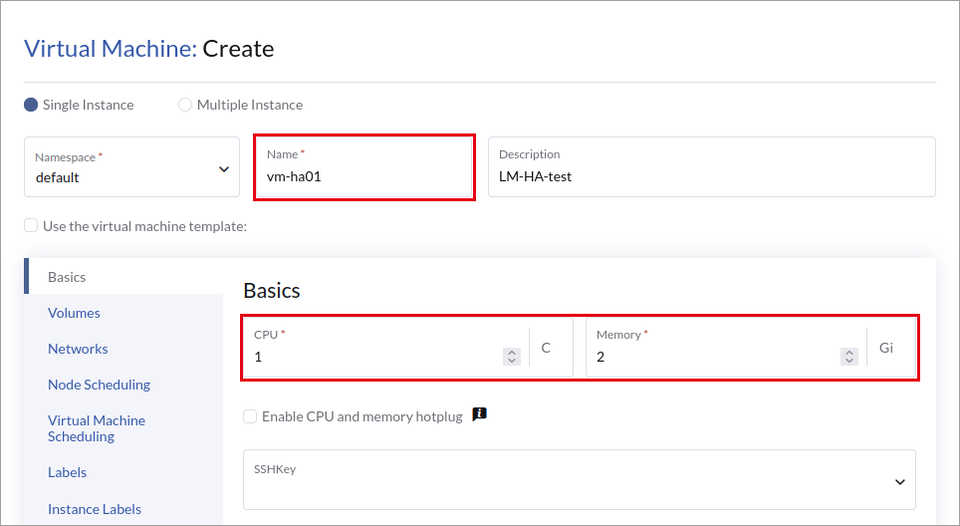Image resolution: width=960 pixels, height=526 pixels.
Task: Go to the Instance Labels tab
Action: pyautogui.click(x=94, y=509)
